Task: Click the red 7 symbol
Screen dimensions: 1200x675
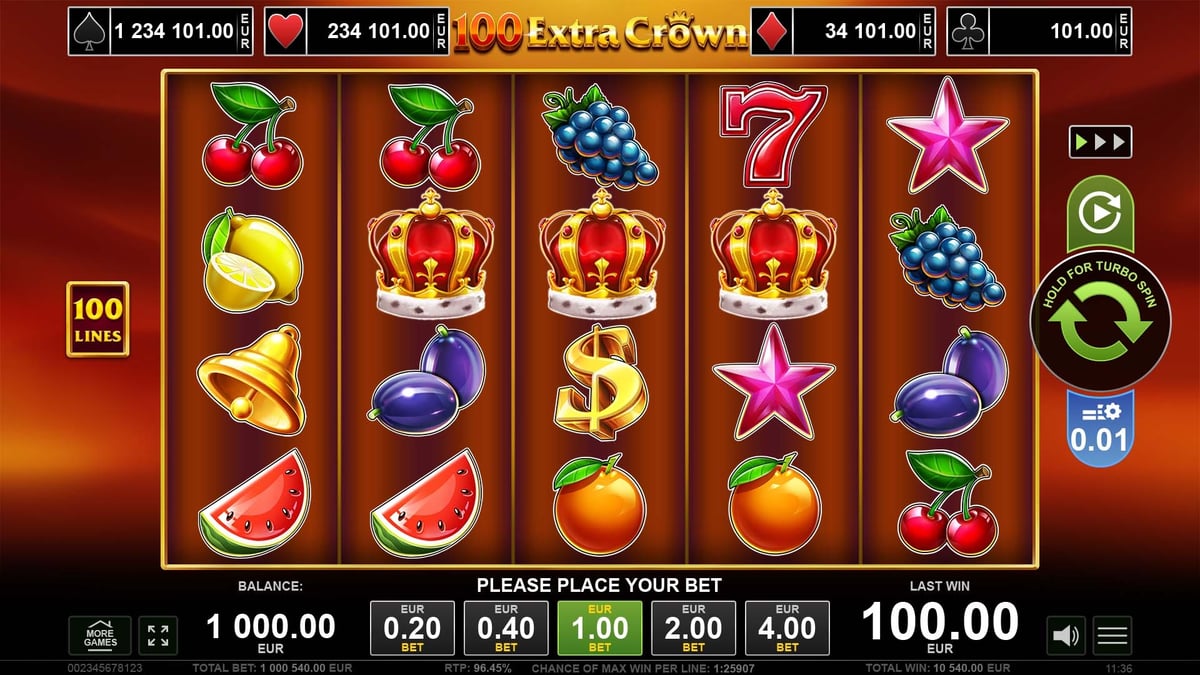Action: pyautogui.click(x=771, y=135)
